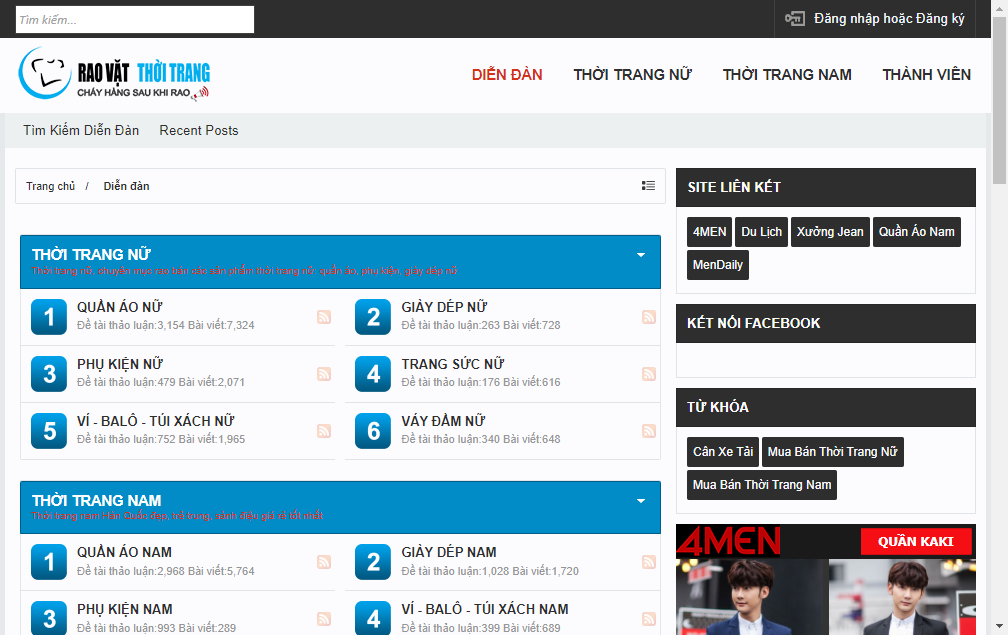Click the Rao Vặt Thời Trang logo
Viewport: 1008px width, 635px height.
coord(114,74)
